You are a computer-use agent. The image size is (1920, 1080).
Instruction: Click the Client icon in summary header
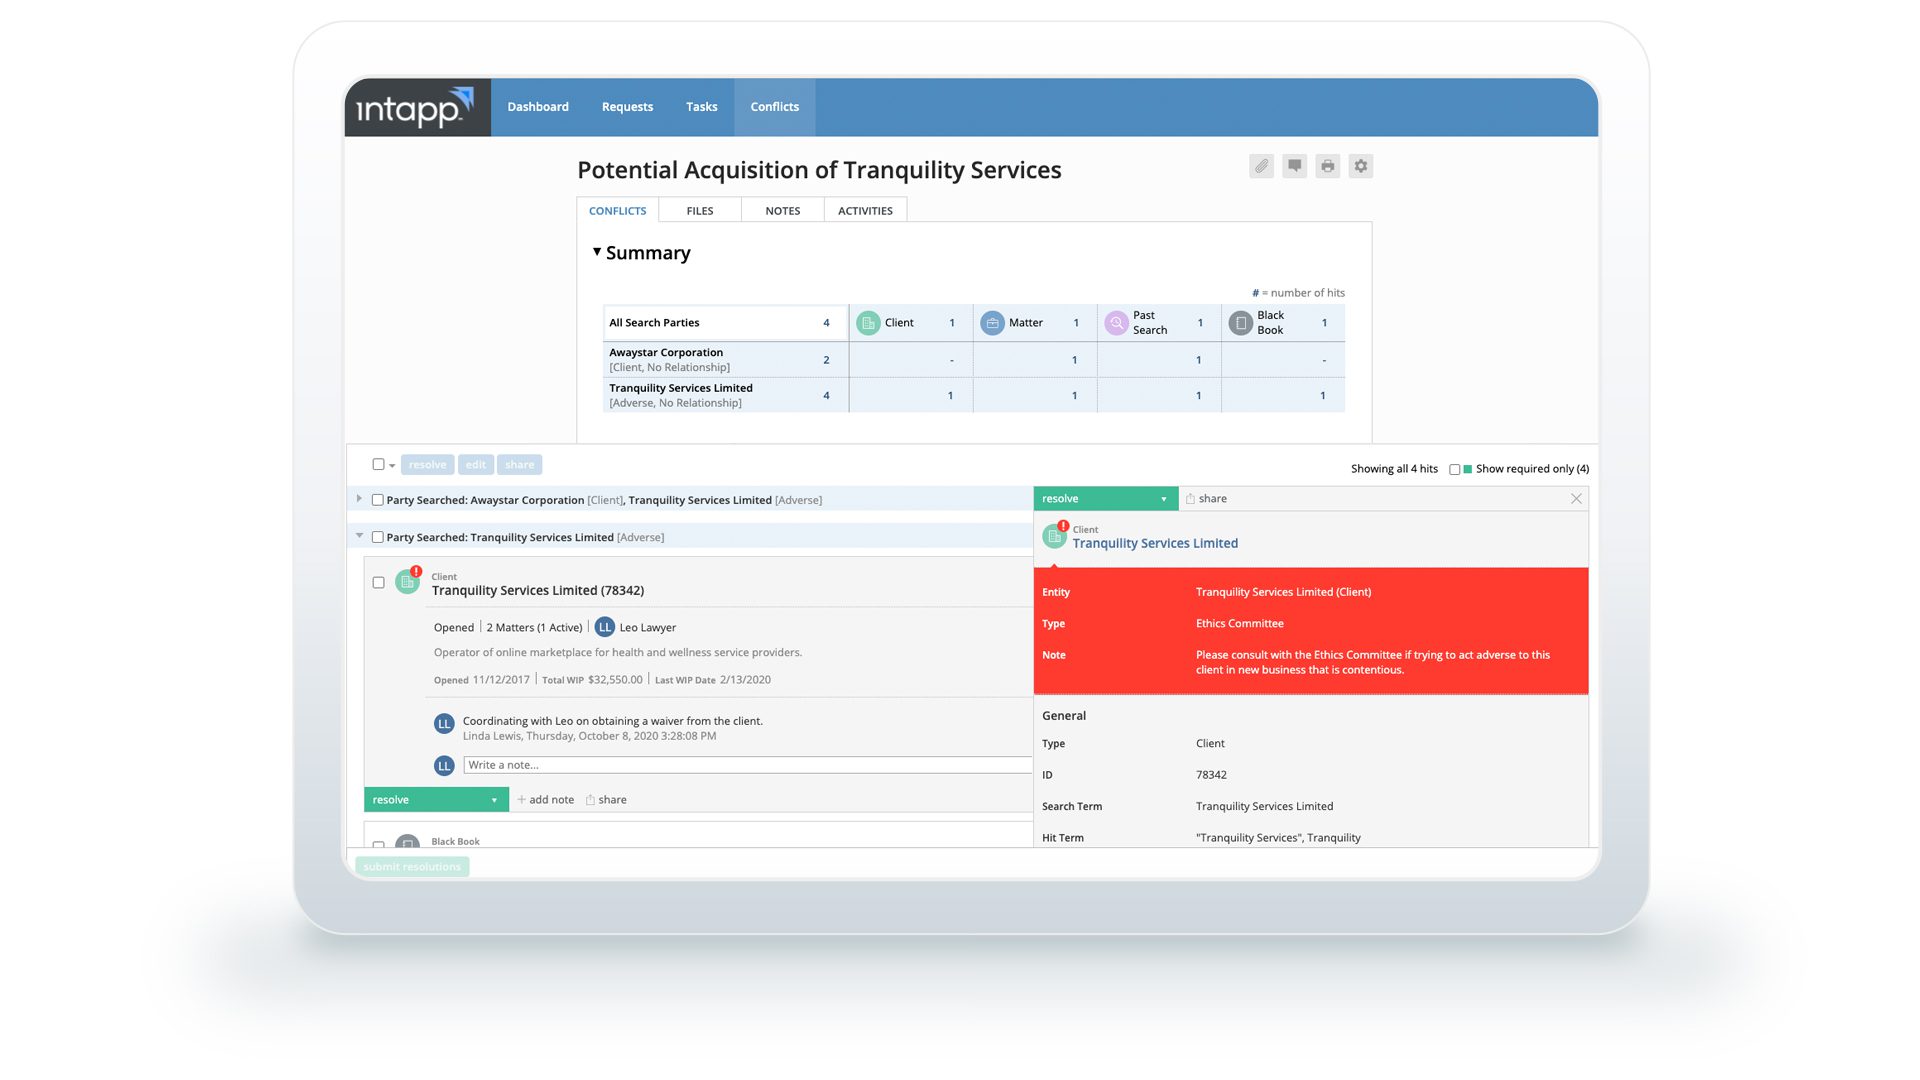point(868,323)
